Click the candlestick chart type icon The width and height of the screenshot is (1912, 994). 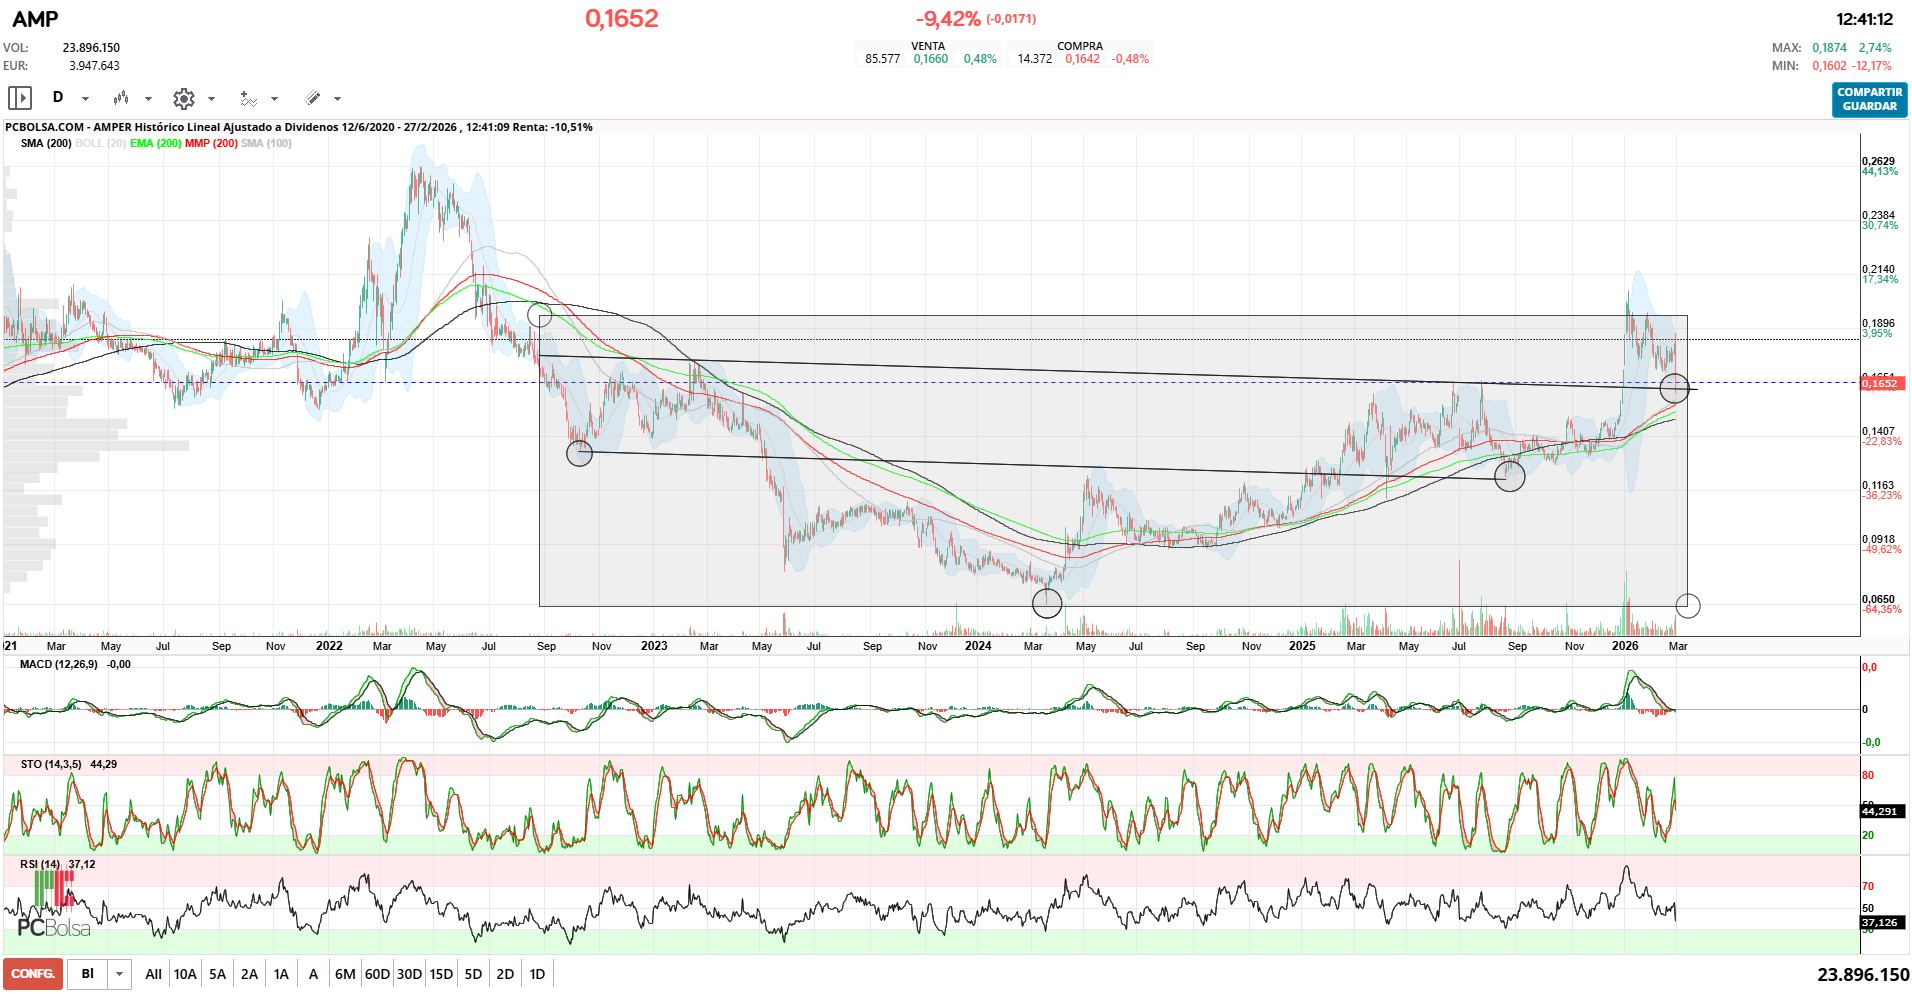click(121, 98)
